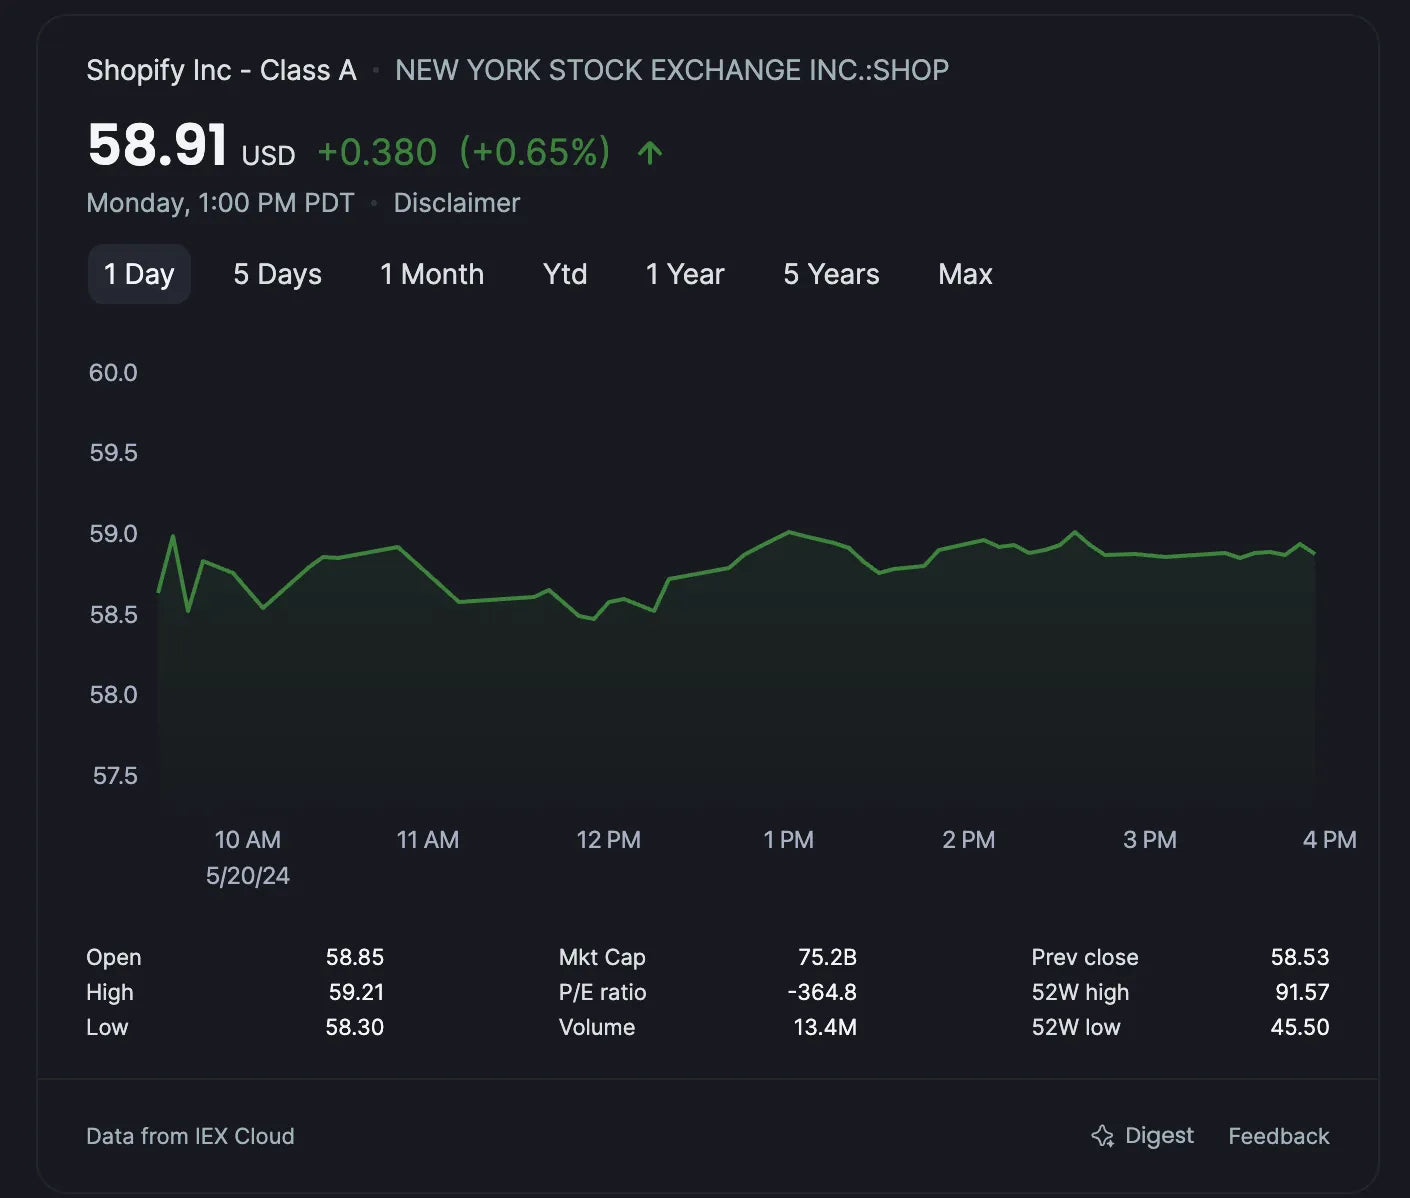Click the Shopify Inc - Class A title
The height and width of the screenshot is (1198, 1410).
221,70
